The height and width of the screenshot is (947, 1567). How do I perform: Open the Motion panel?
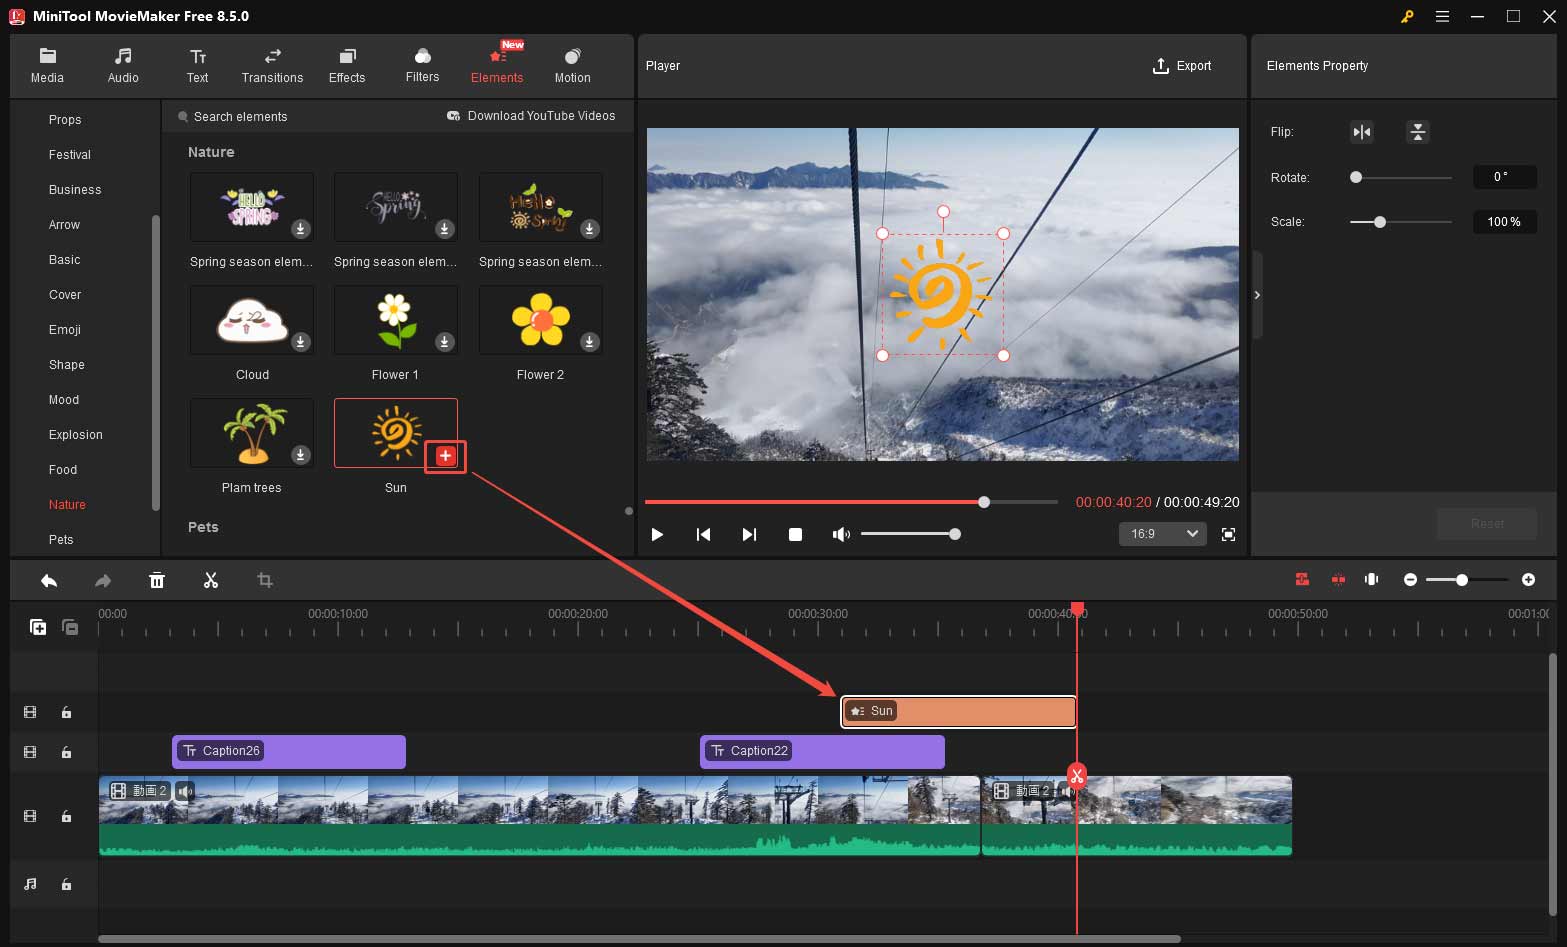click(x=571, y=65)
